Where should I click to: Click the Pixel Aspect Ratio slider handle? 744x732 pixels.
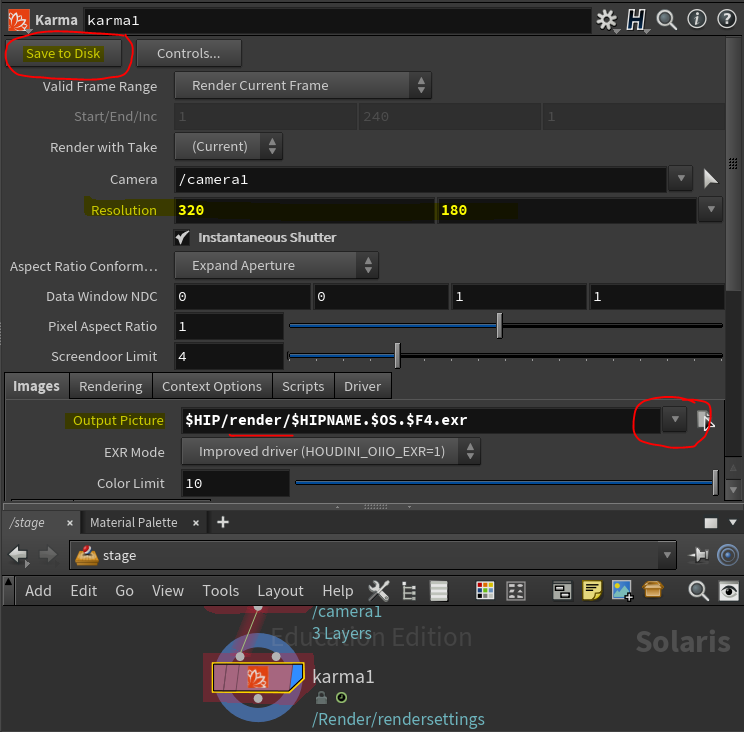pyautogui.click(x=499, y=326)
